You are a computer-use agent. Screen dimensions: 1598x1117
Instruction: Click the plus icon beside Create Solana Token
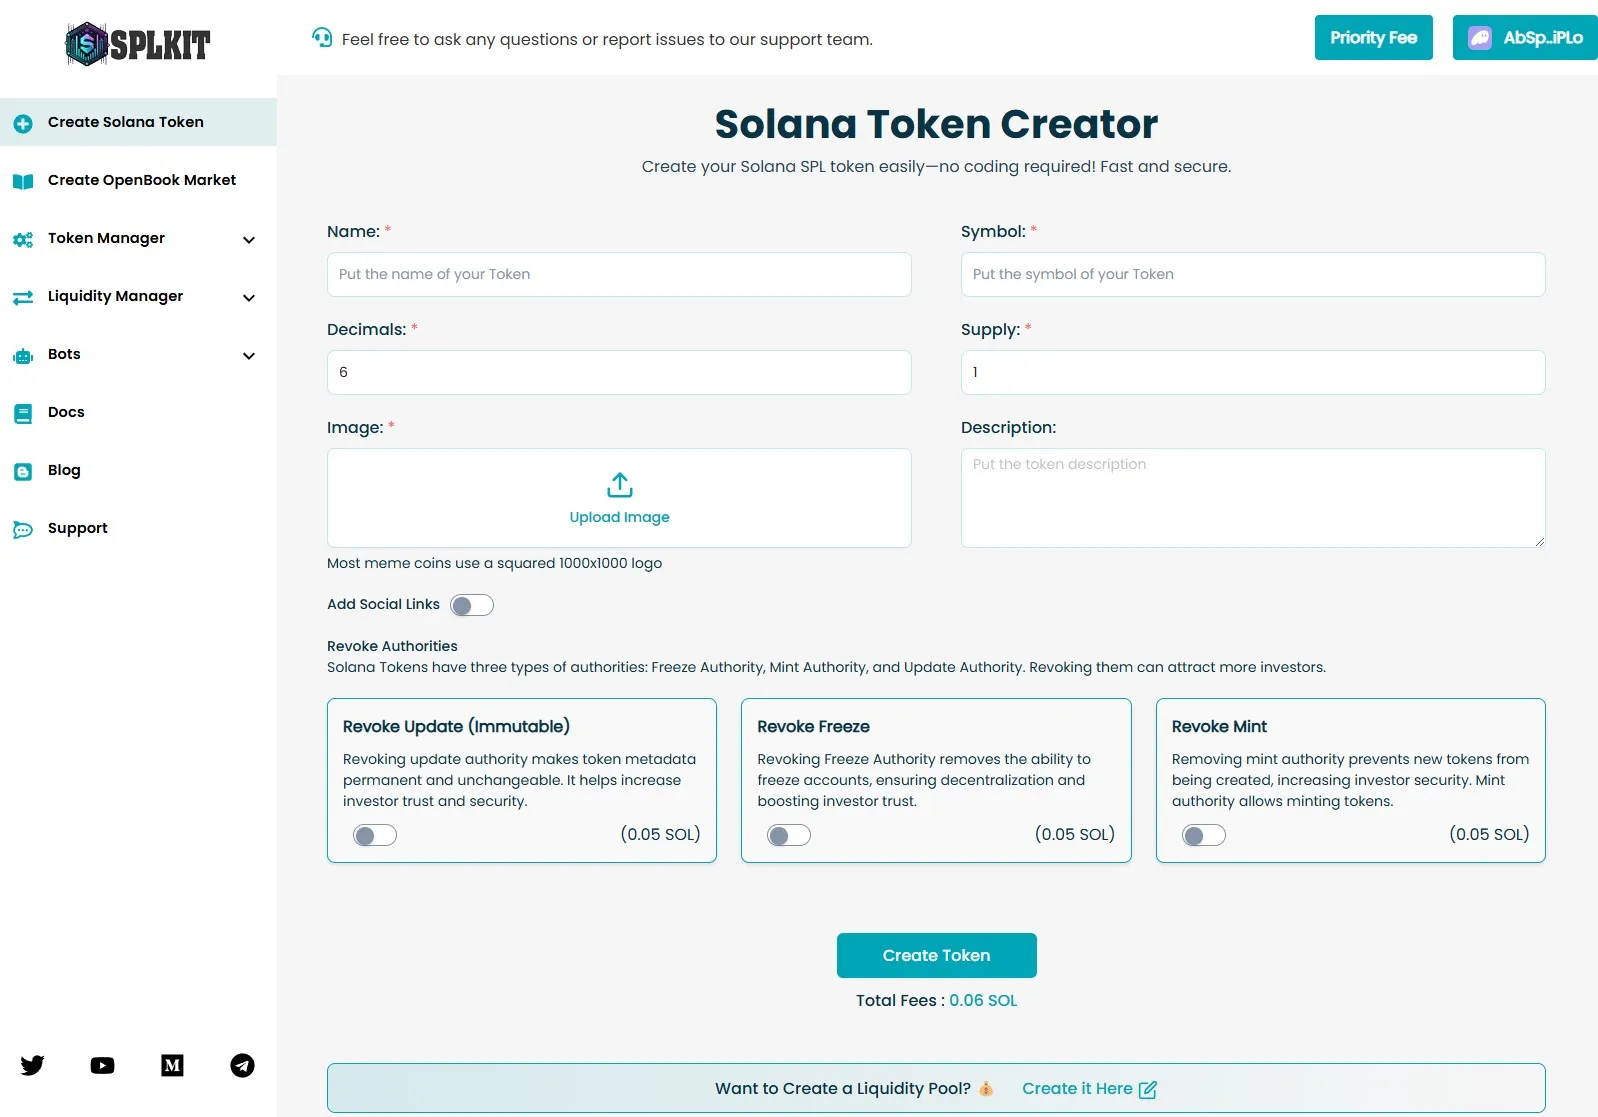pyautogui.click(x=23, y=123)
